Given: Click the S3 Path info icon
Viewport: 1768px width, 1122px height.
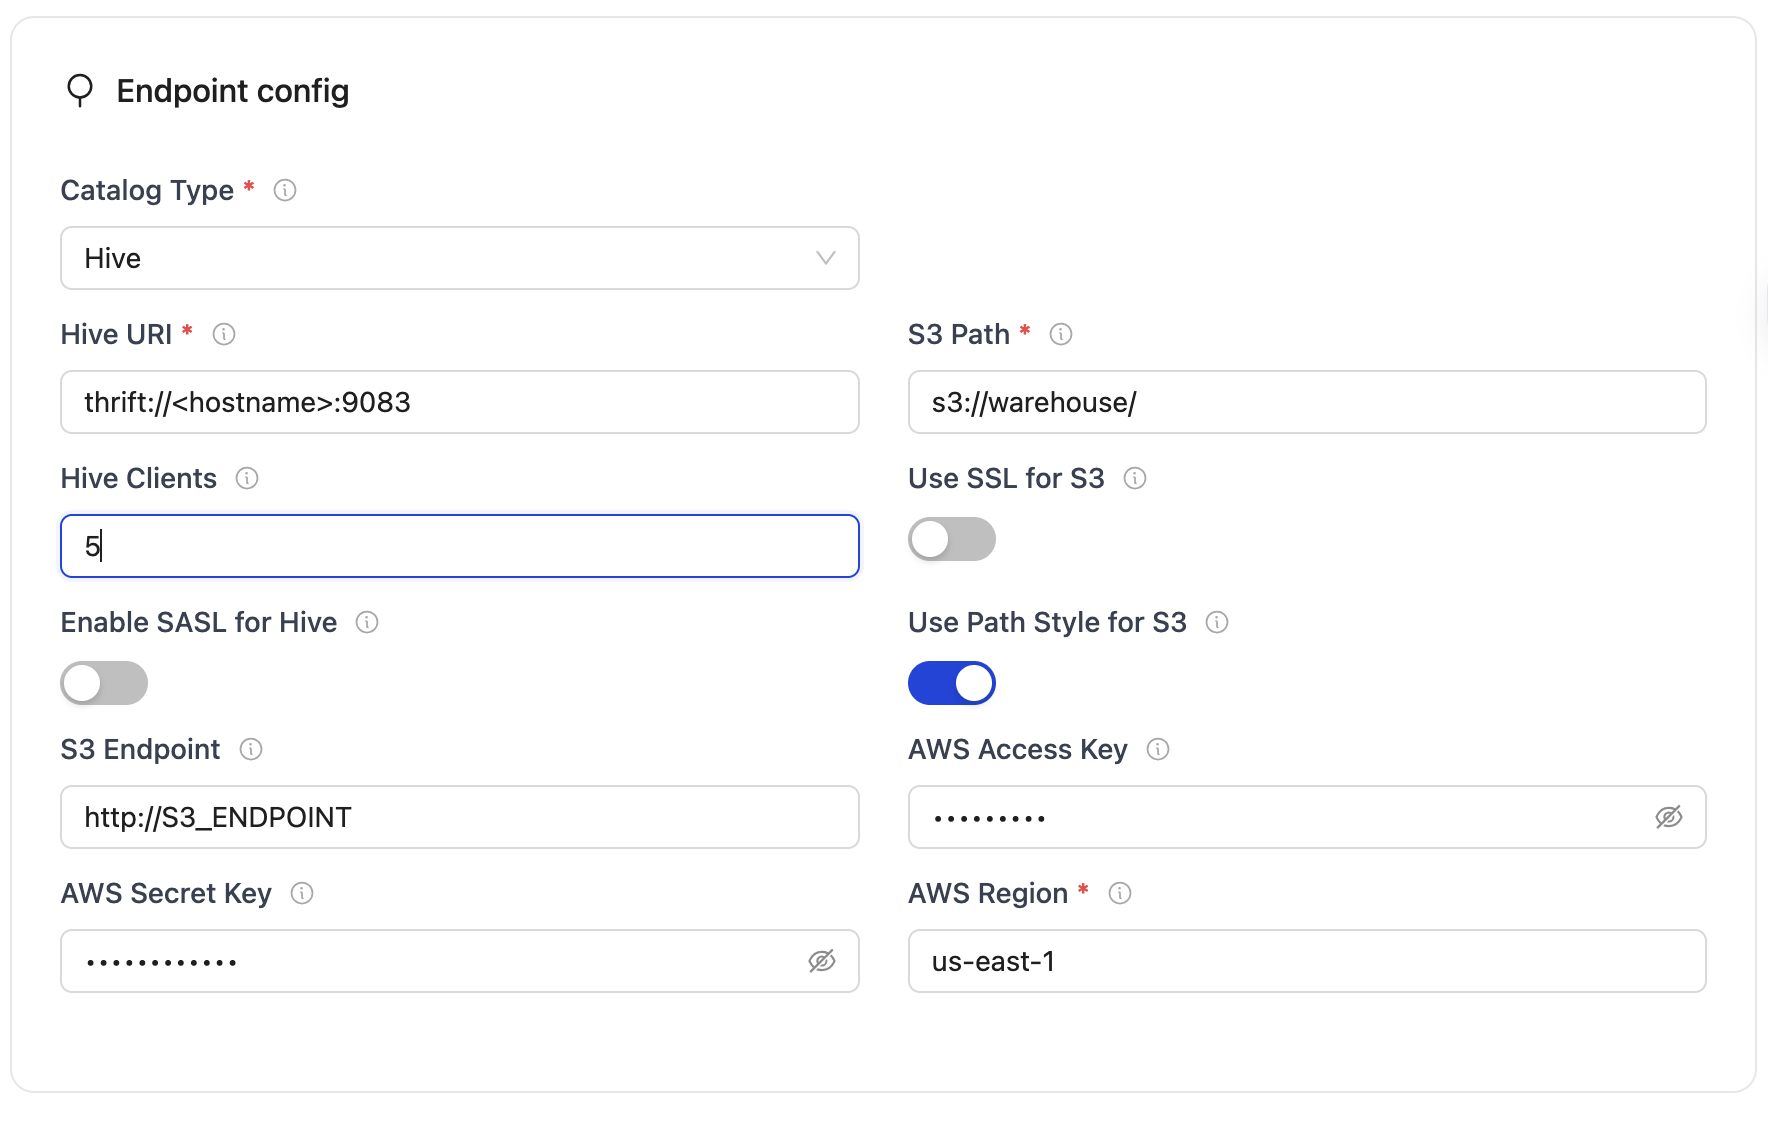Looking at the screenshot, I should [x=1061, y=335].
